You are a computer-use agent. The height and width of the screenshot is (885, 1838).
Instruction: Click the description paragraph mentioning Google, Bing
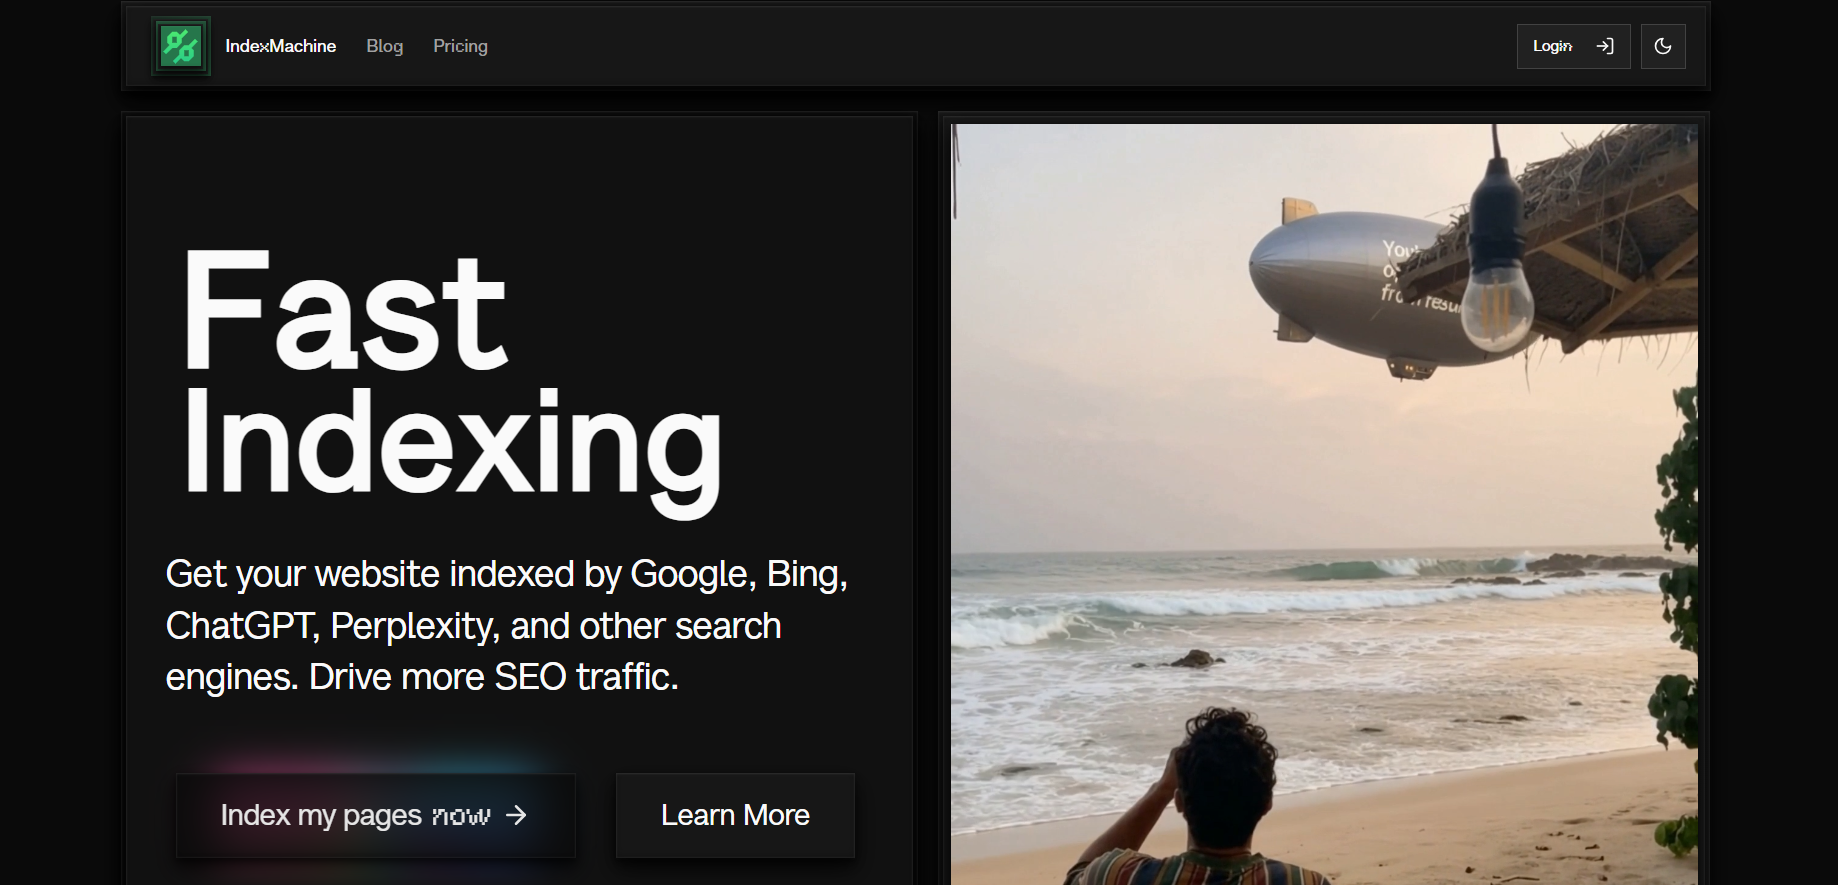[x=507, y=625]
